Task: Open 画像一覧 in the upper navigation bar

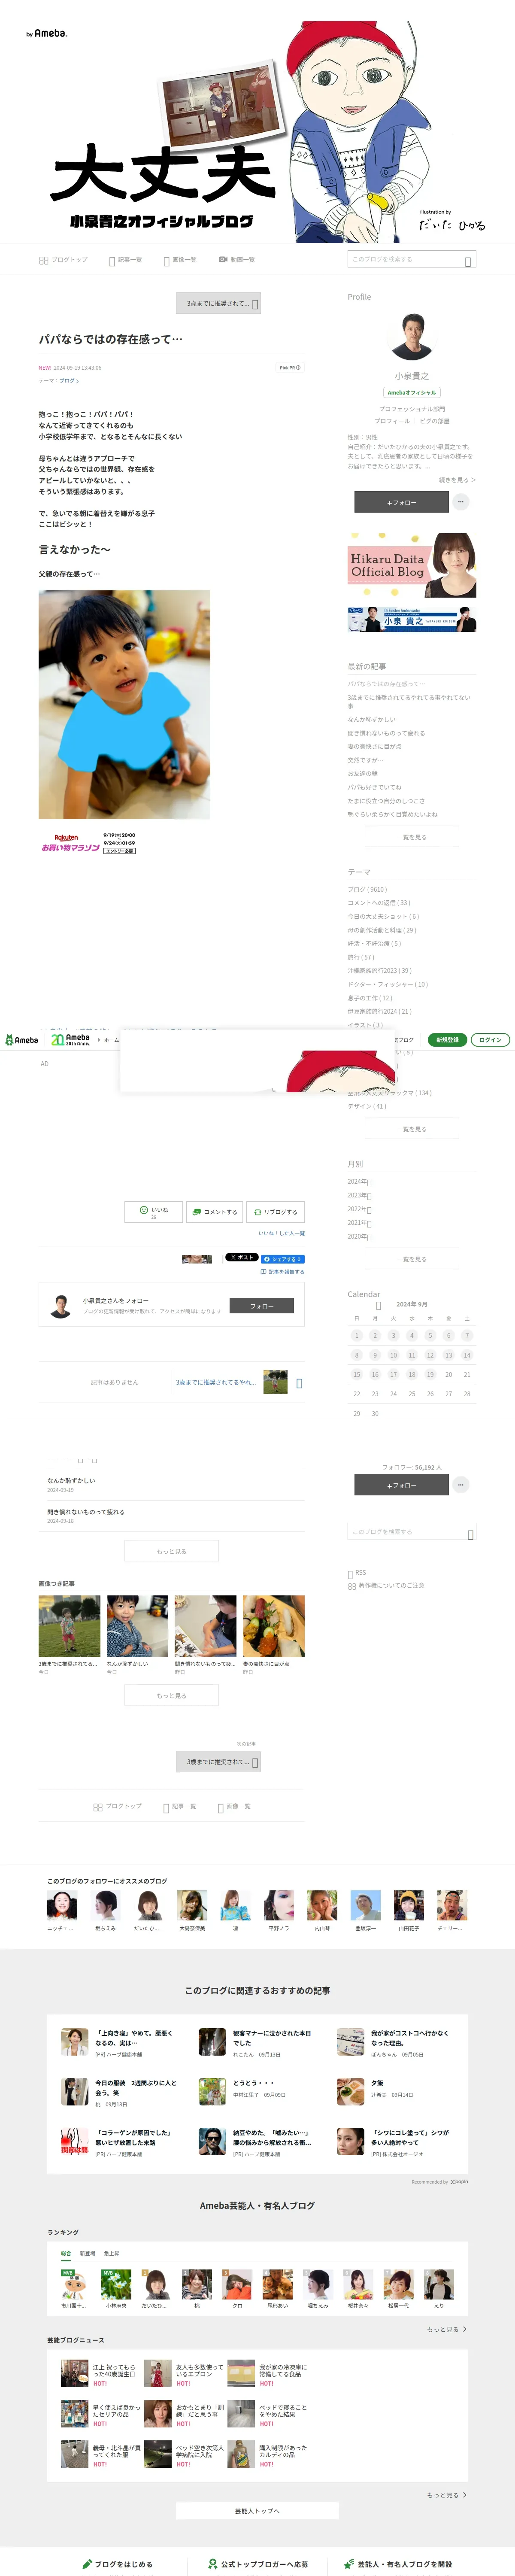Action: (180, 260)
